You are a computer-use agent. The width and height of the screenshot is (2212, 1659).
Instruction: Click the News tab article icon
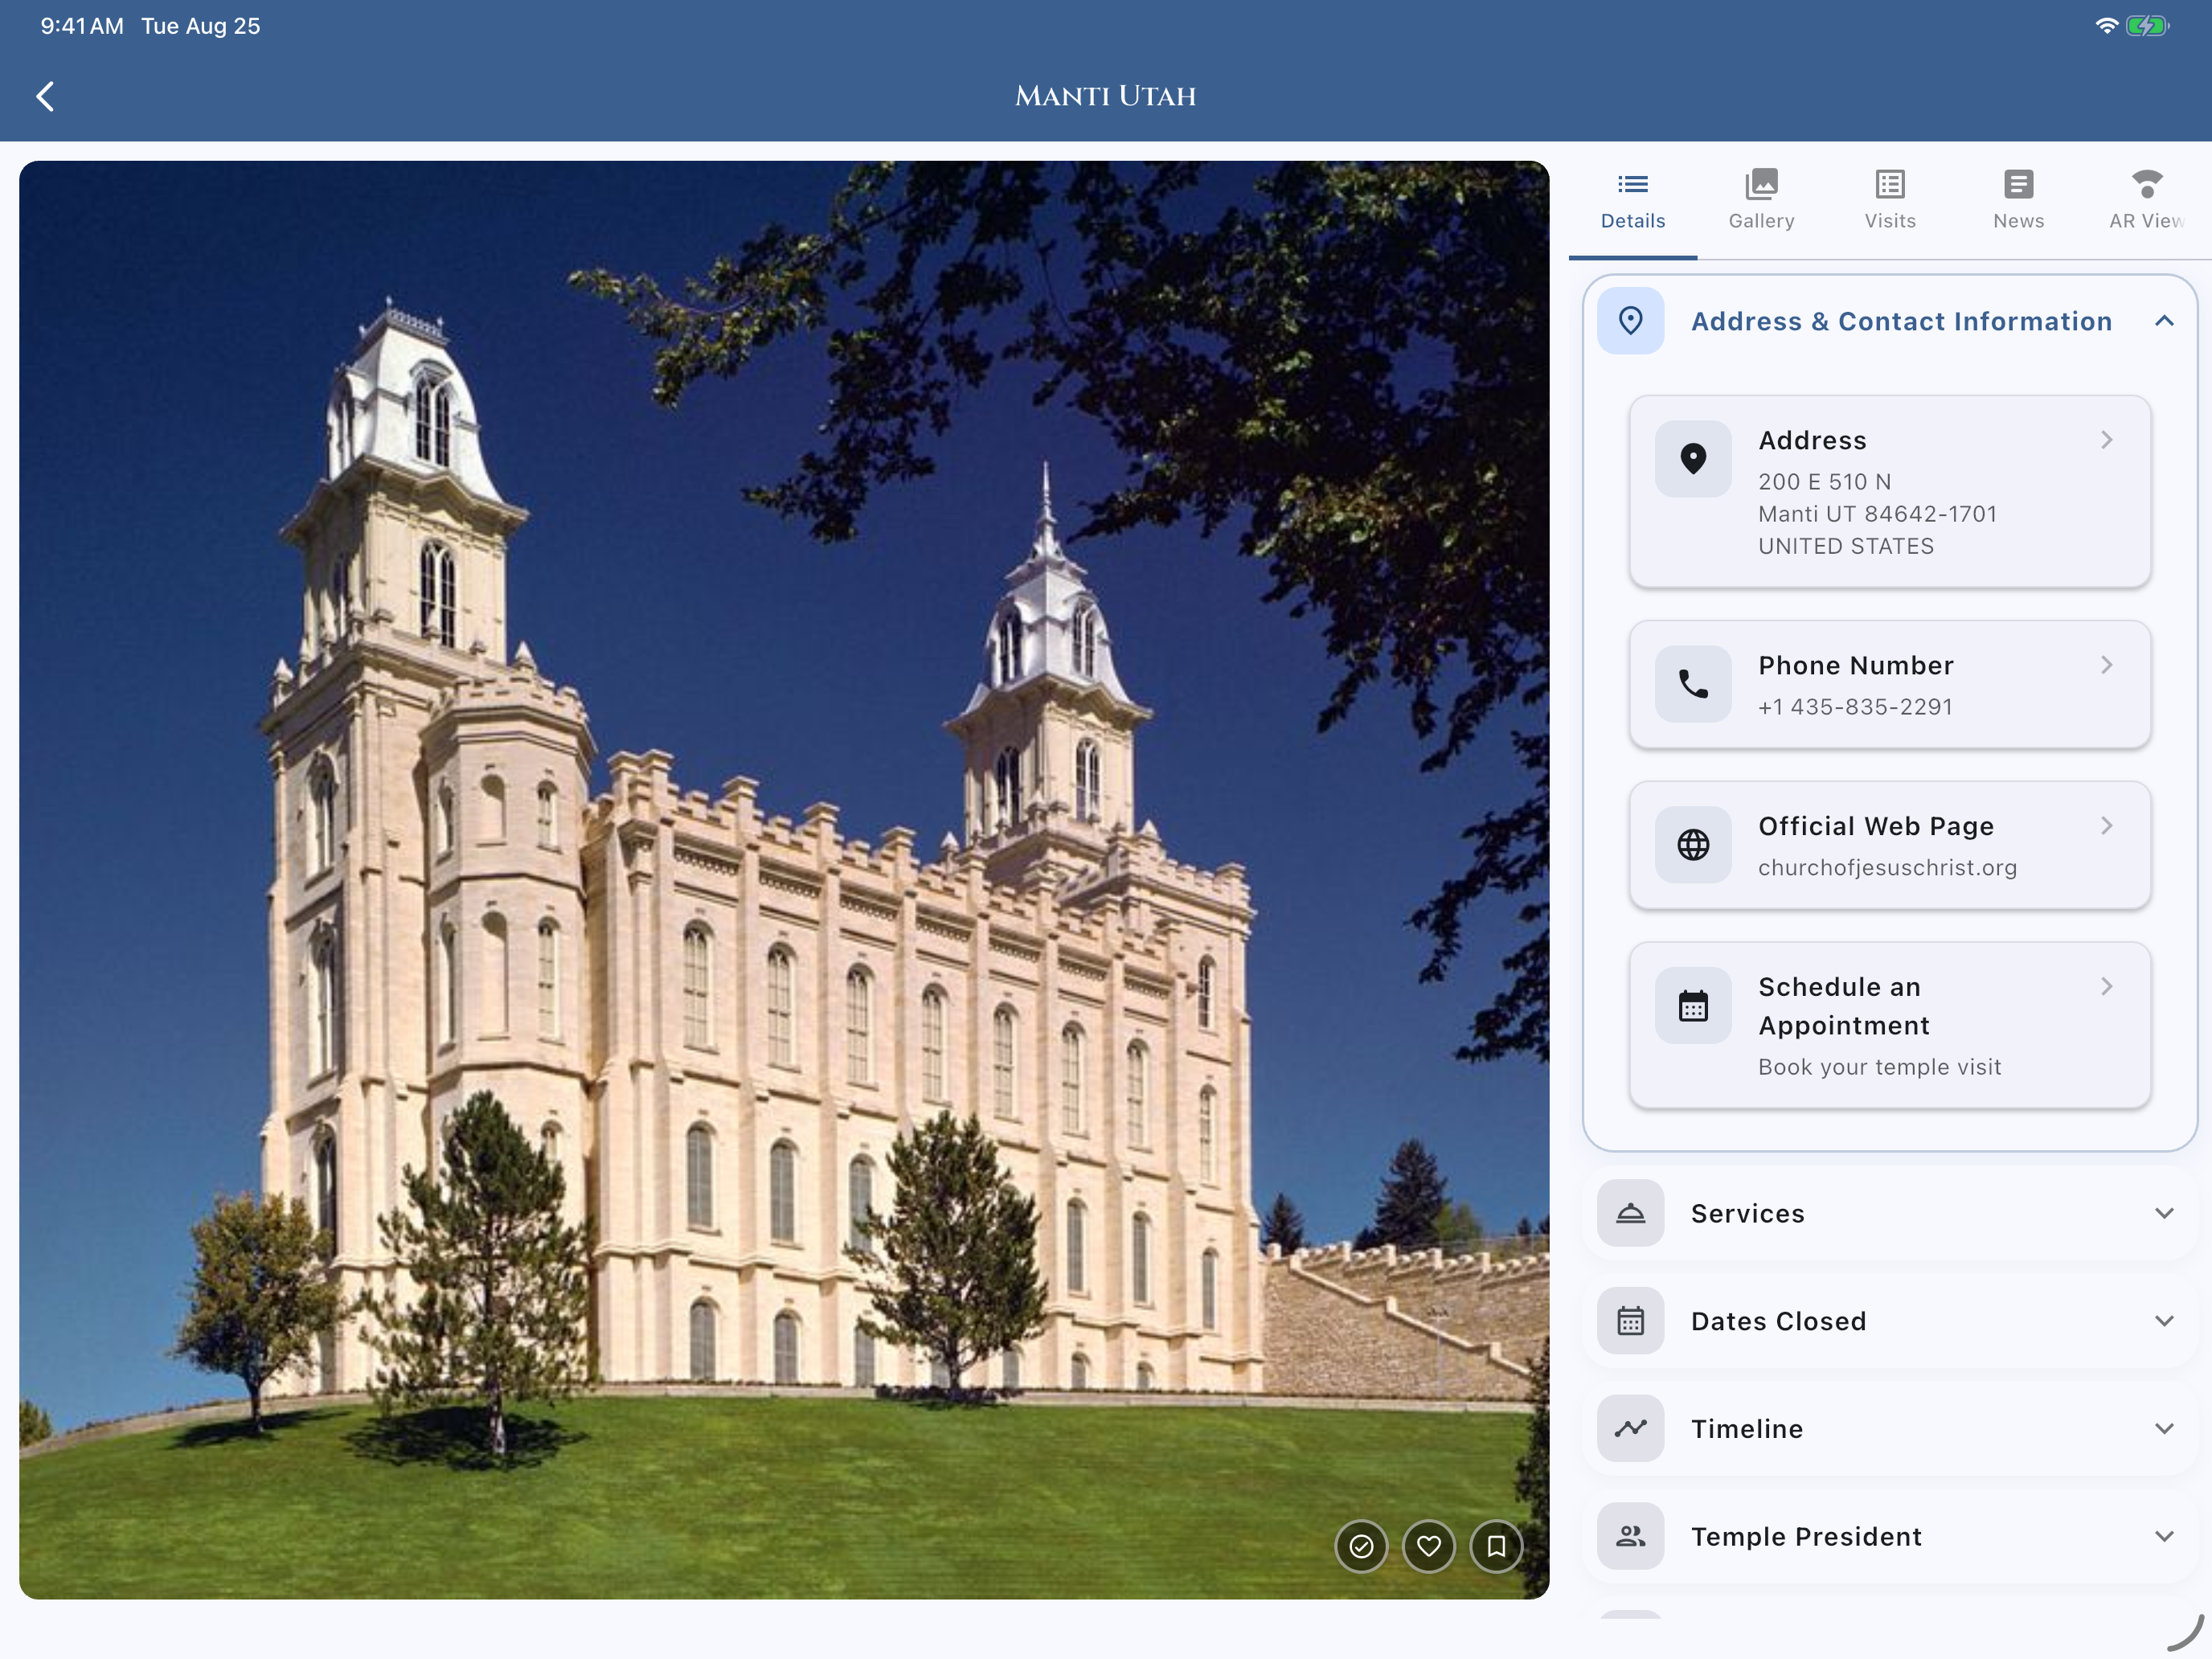coord(2018,184)
